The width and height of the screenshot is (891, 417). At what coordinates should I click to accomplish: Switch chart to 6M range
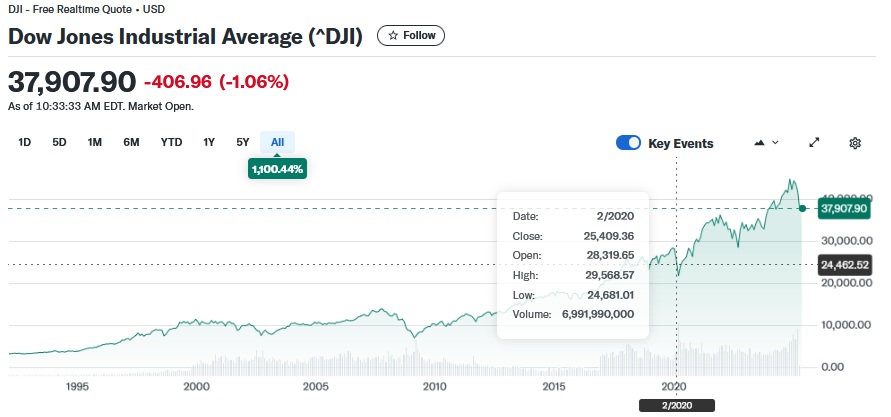pos(131,142)
